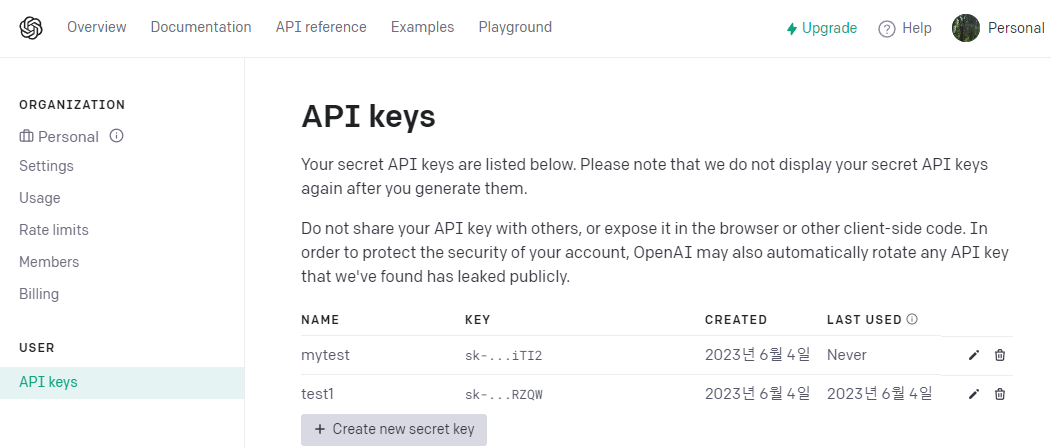
Task: Open the Help menu
Action: [905, 28]
